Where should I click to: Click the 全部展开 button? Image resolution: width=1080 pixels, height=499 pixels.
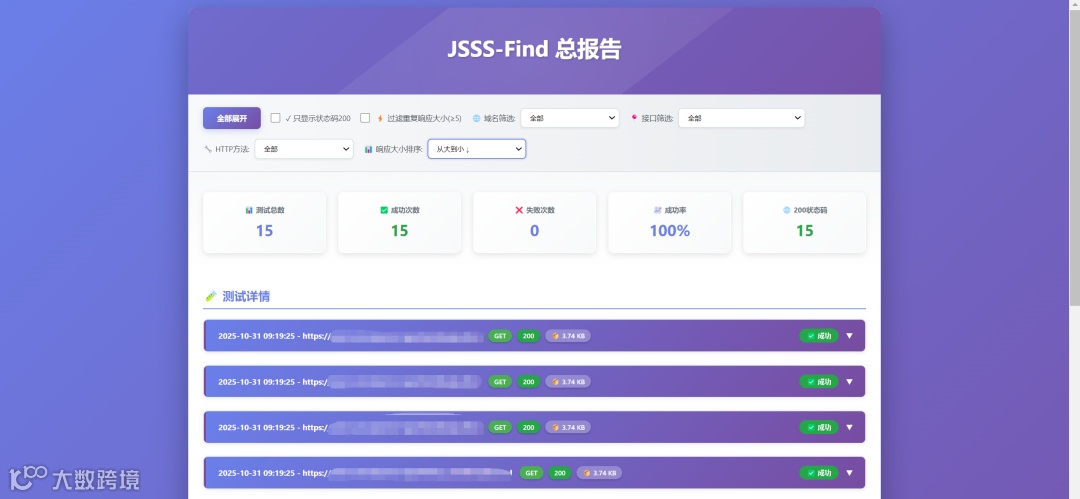click(x=231, y=118)
